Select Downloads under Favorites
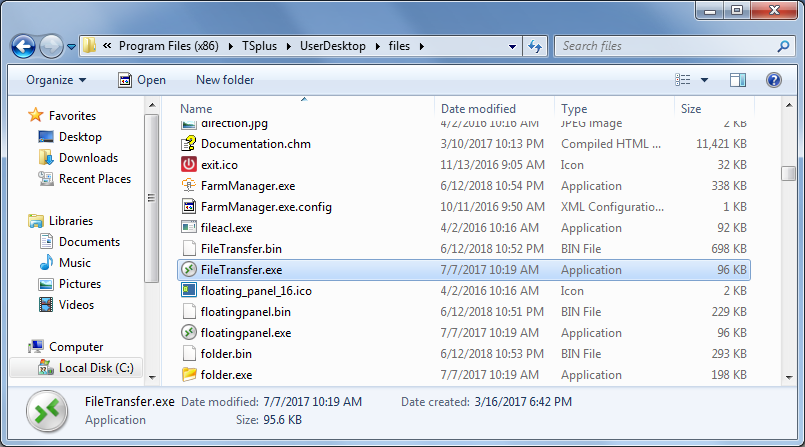The height and width of the screenshot is (447, 805). point(88,158)
